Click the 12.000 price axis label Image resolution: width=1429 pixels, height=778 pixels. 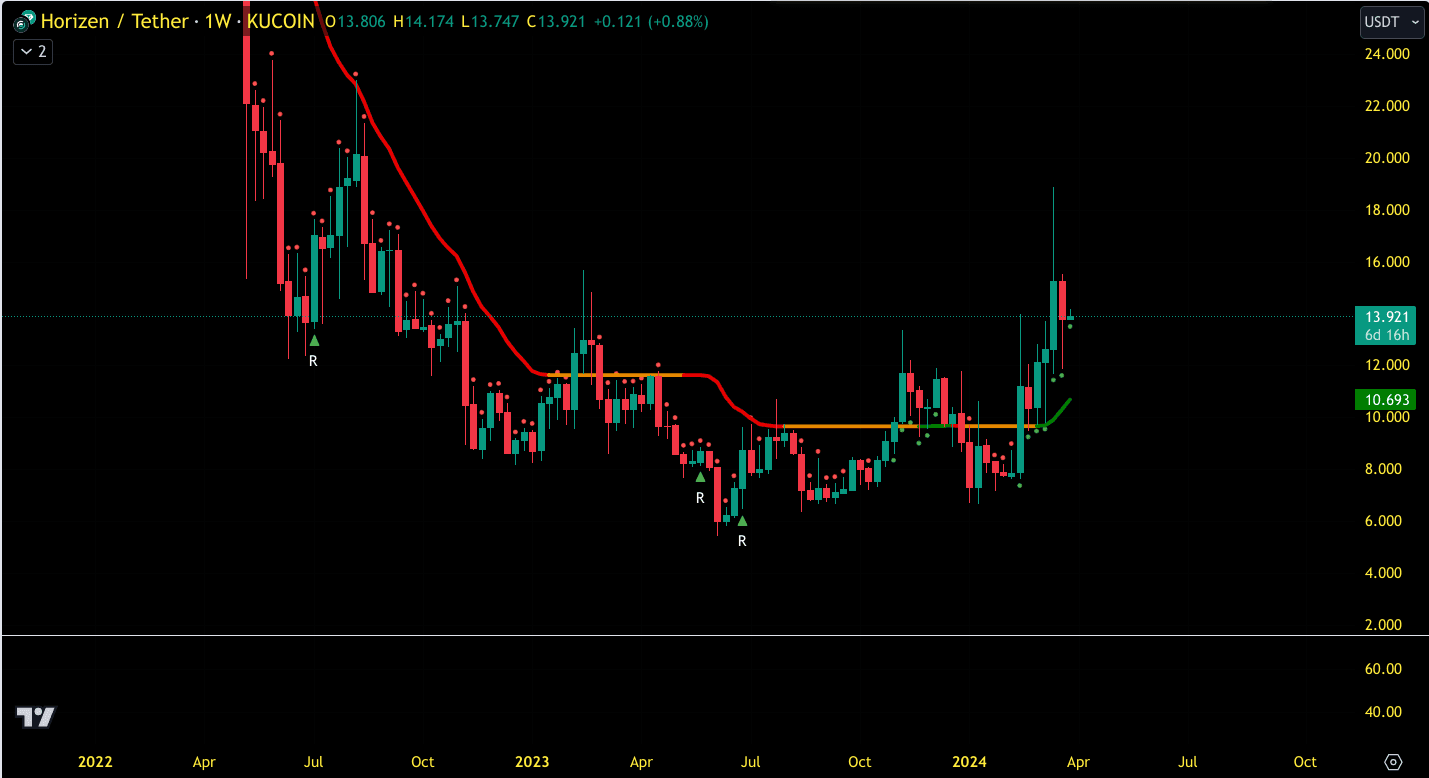1387,364
